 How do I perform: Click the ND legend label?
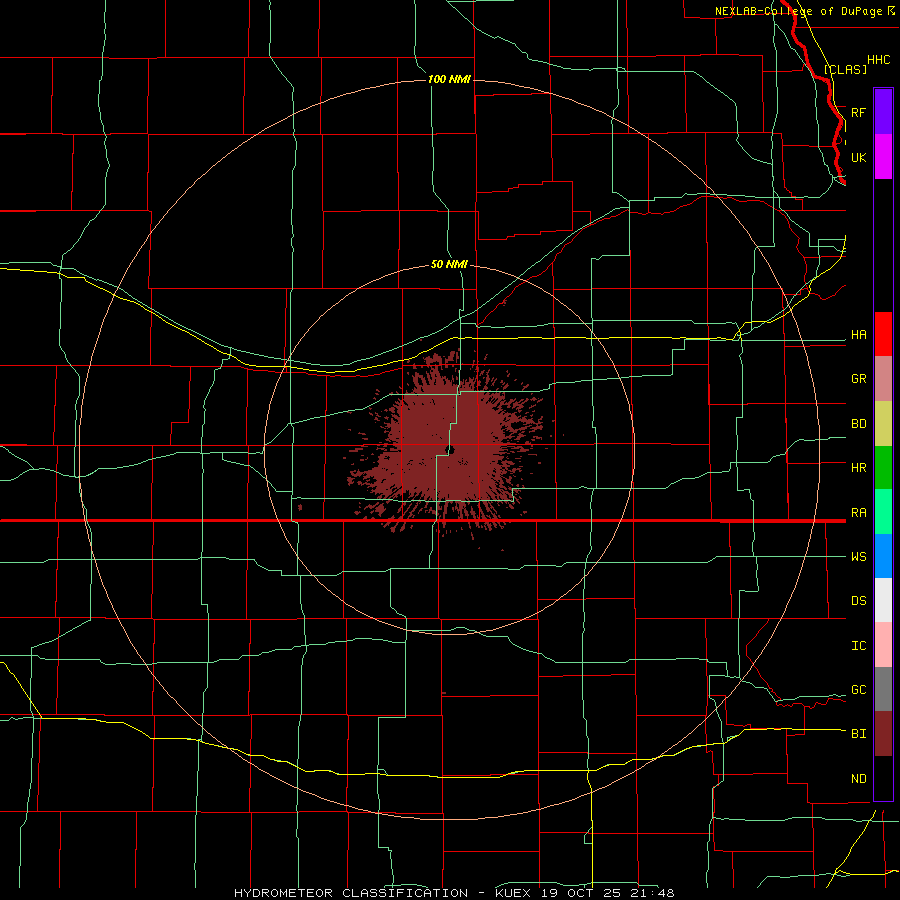858,779
